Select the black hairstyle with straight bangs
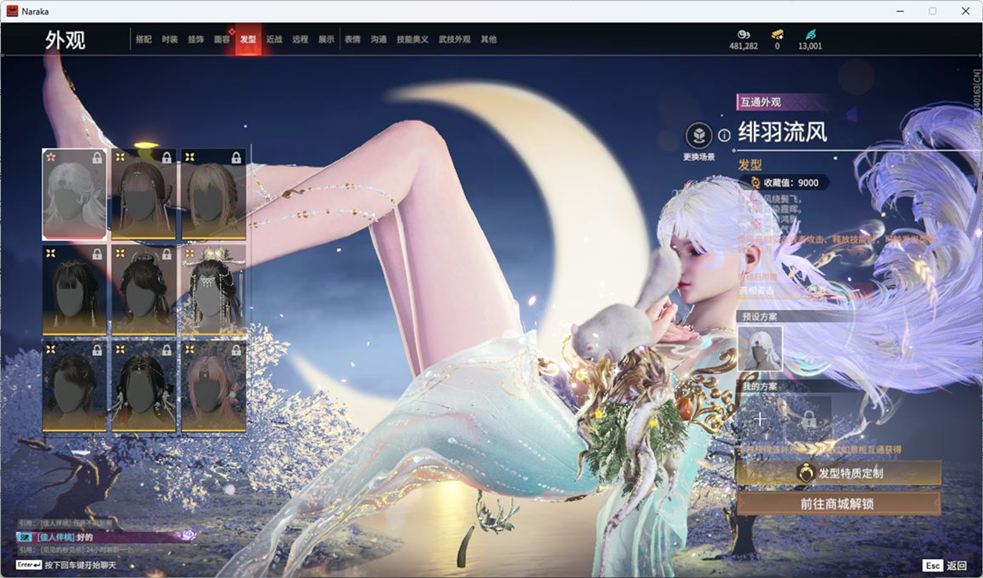The width and height of the screenshot is (983, 578). pyautogui.click(x=75, y=290)
